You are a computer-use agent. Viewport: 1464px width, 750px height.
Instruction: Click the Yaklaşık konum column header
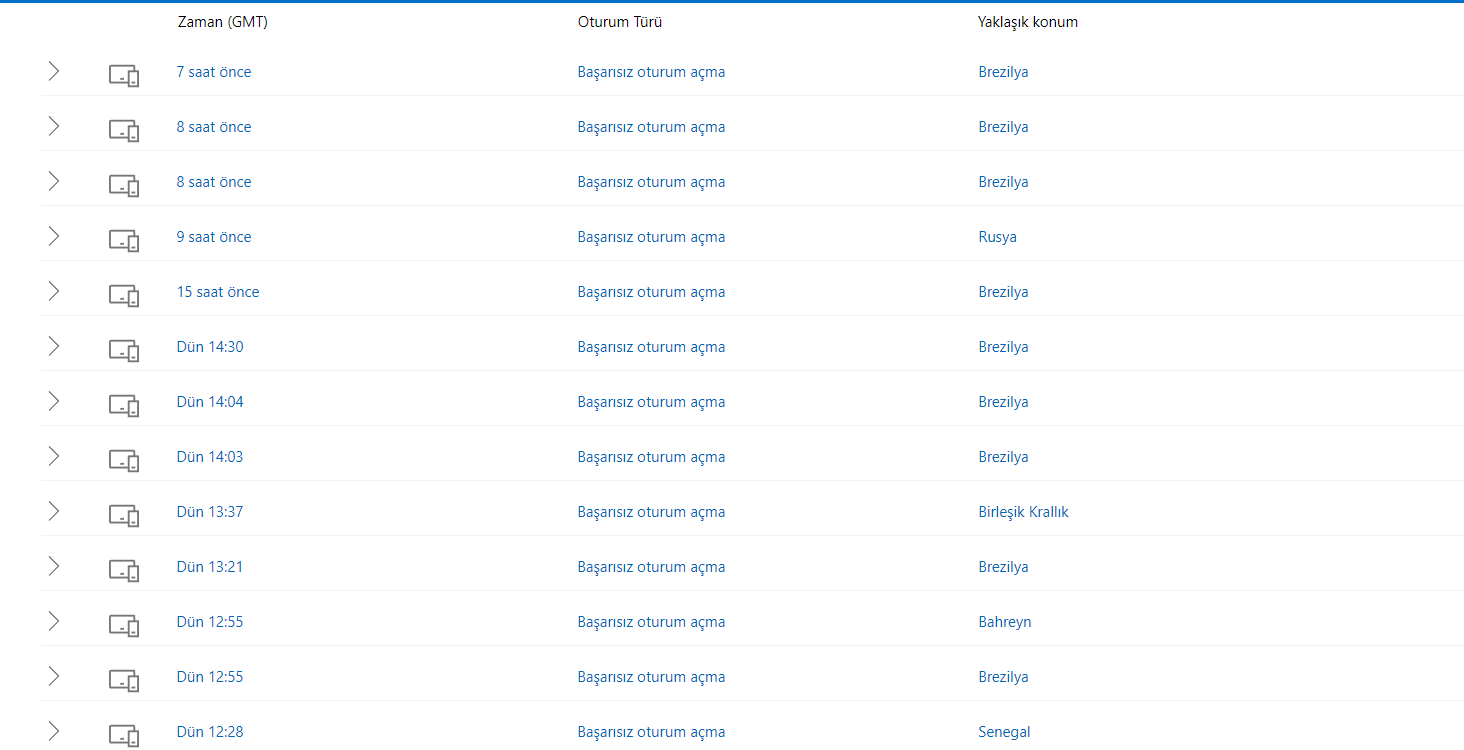coord(1027,22)
